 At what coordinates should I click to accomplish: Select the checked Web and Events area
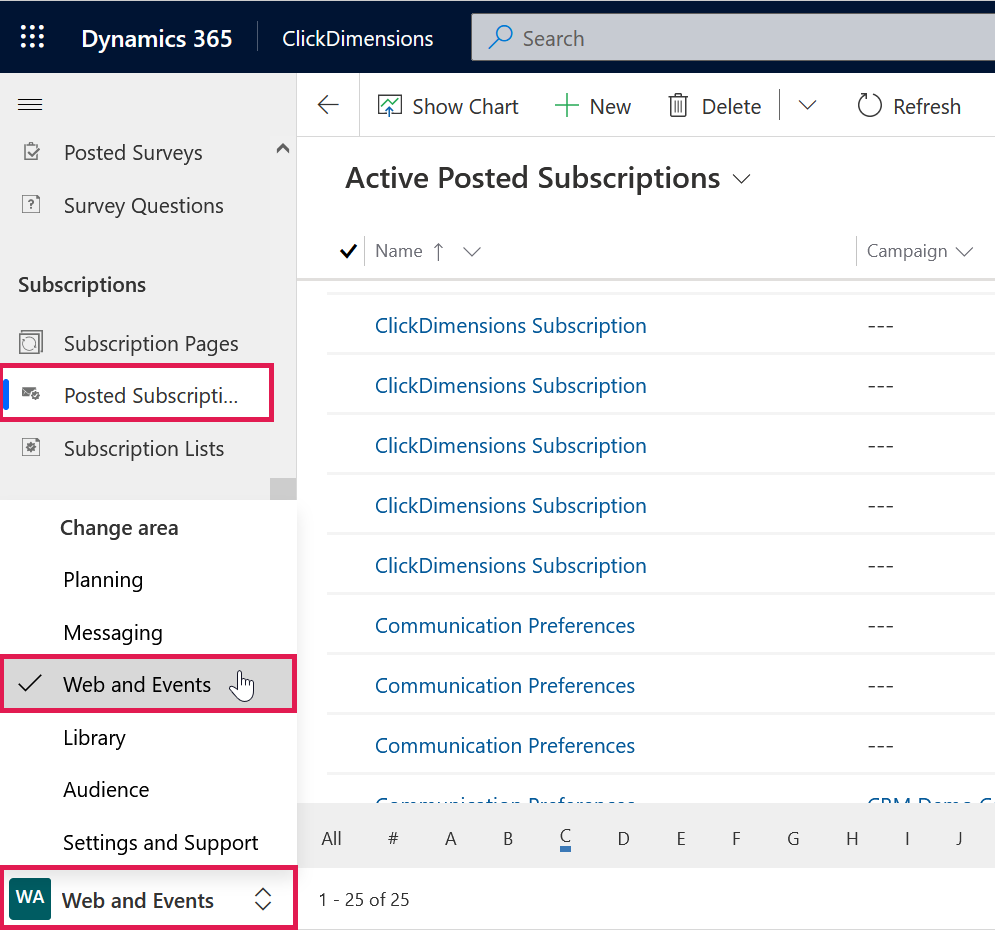click(148, 684)
